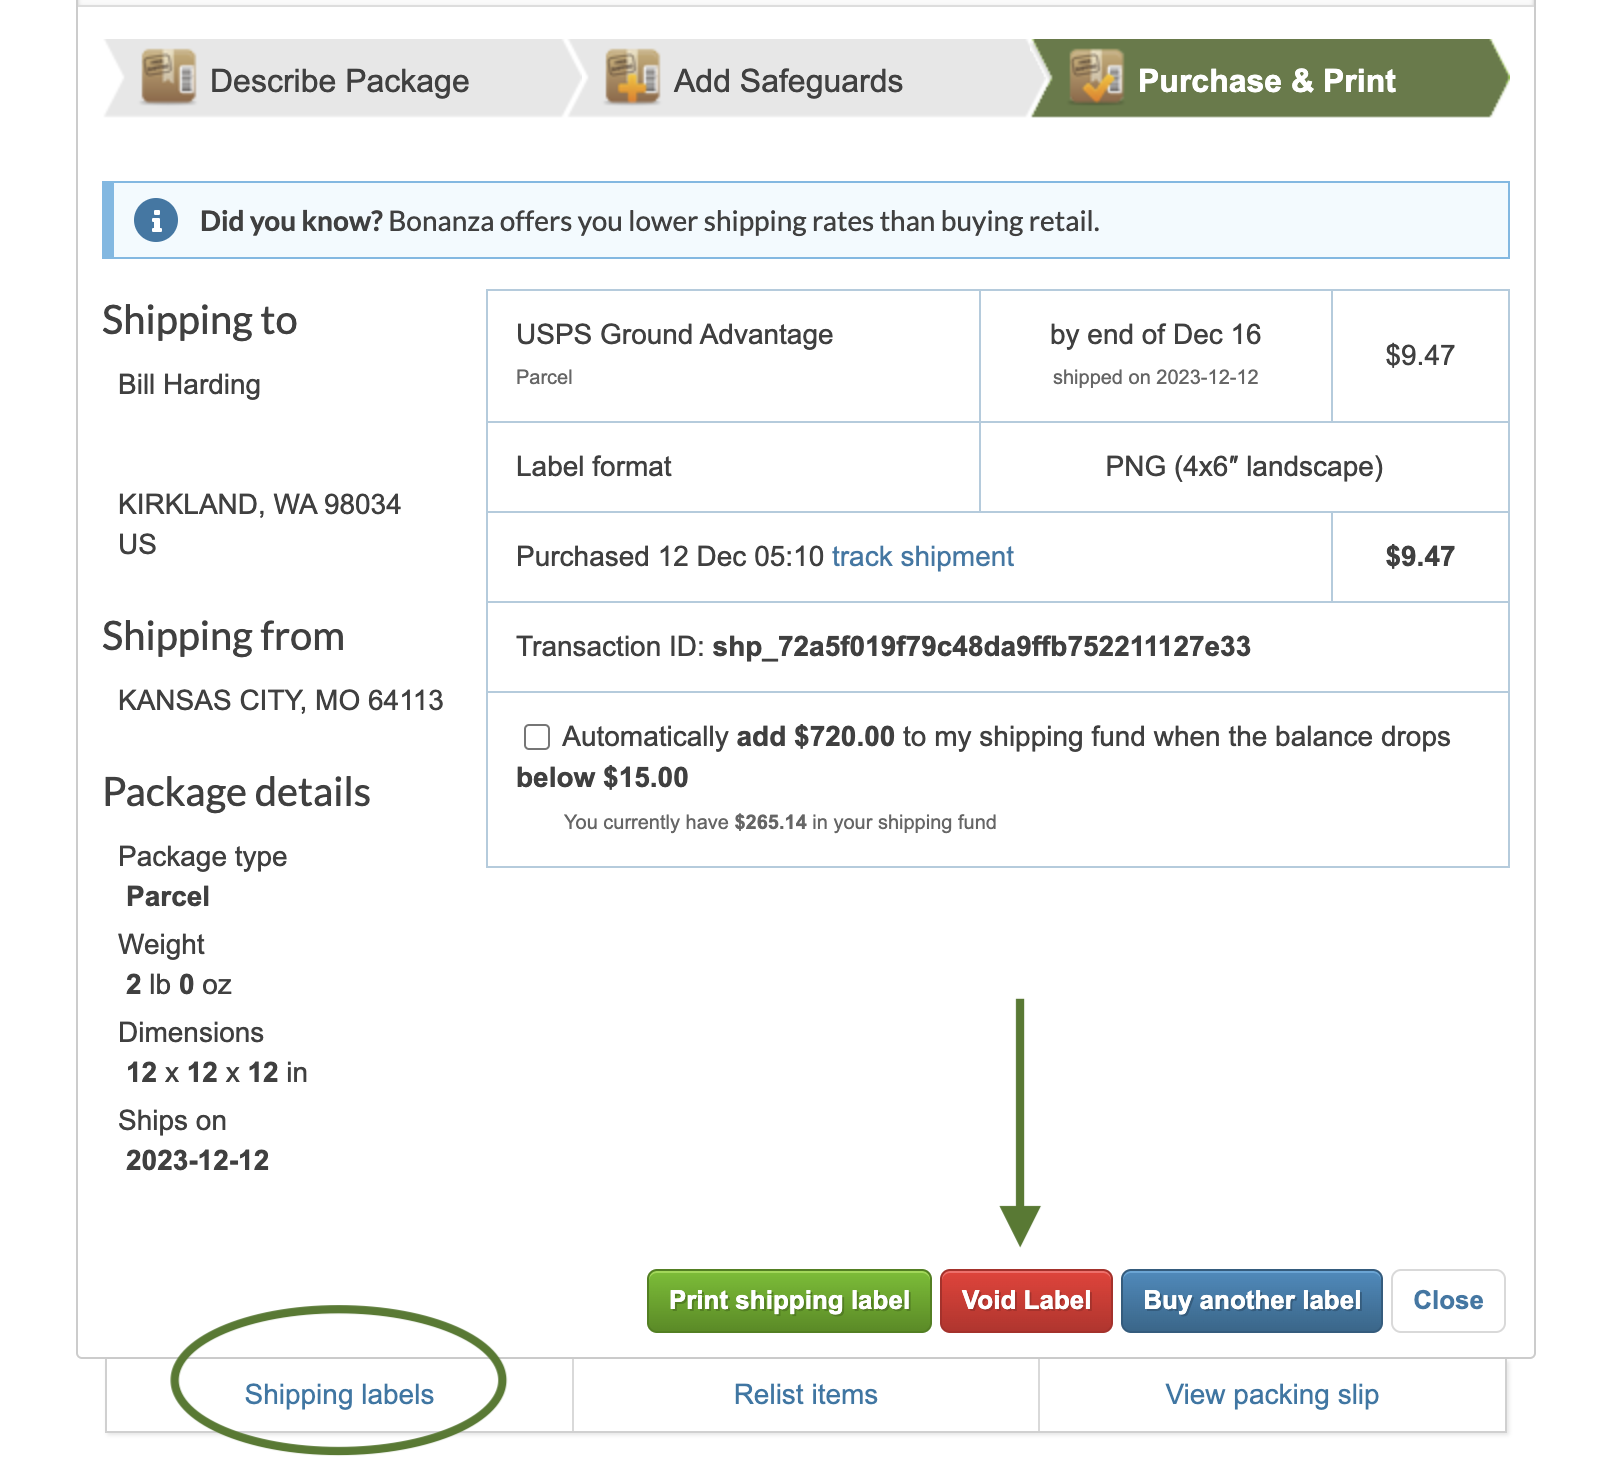Click the red Void Label button
The height and width of the screenshot is (1460, 1602).
pos(1026,1300)
